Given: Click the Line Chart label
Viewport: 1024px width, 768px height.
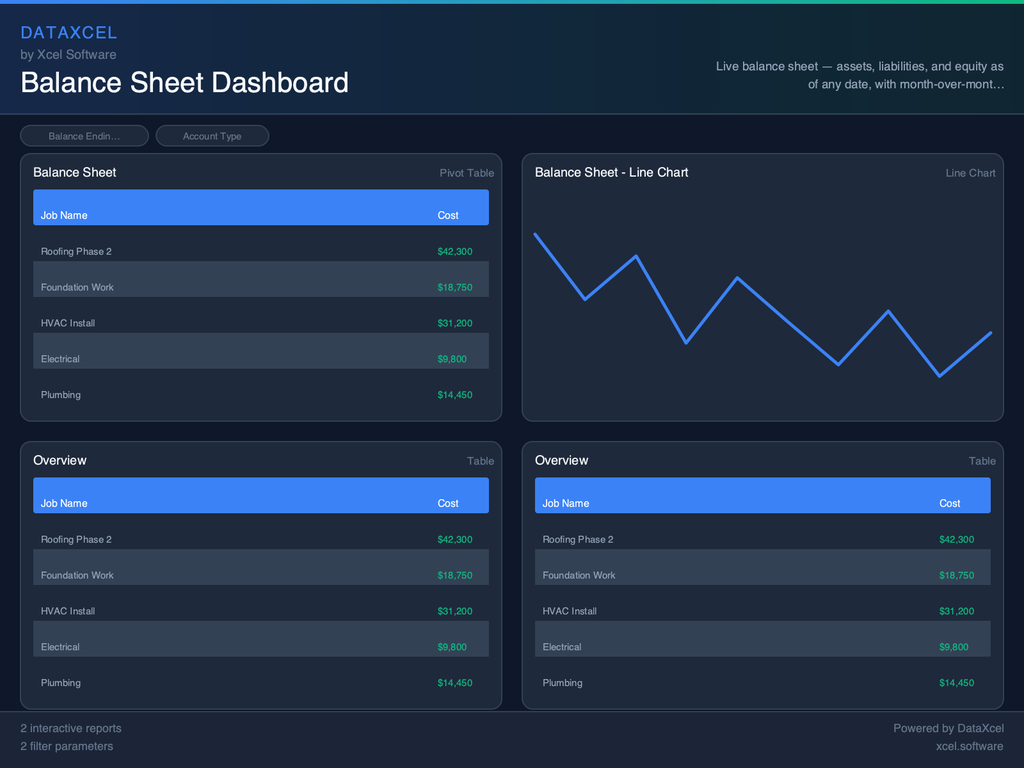Looking at the screenshot, I should point(970,172).
